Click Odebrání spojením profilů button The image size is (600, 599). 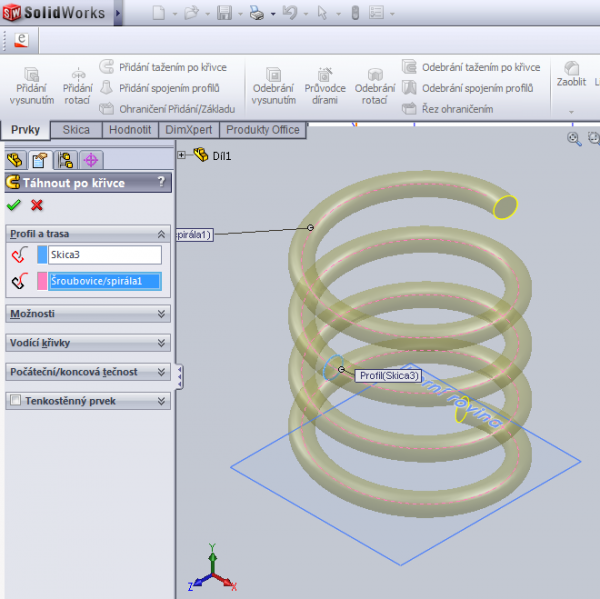click(467, 88)
